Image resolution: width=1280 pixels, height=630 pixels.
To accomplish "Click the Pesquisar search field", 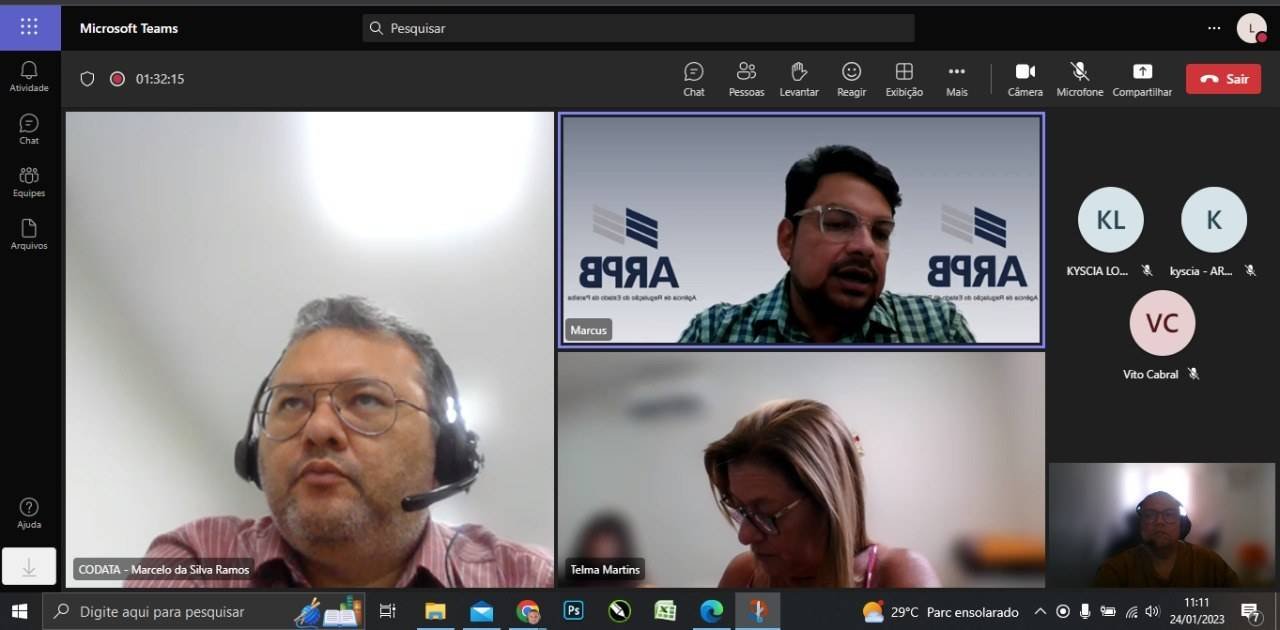I will tap(637, 28).
